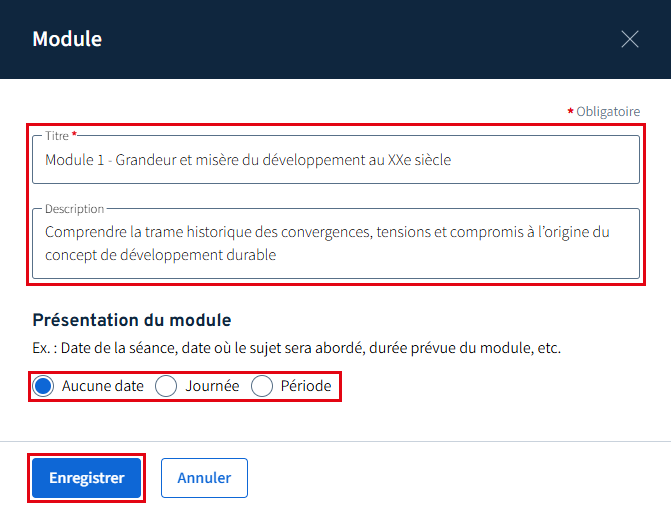Image resolution: width=671 pixels, height=519 pixels.
Task: Click the red asterisk beside Titre
Action: point(74,134)
